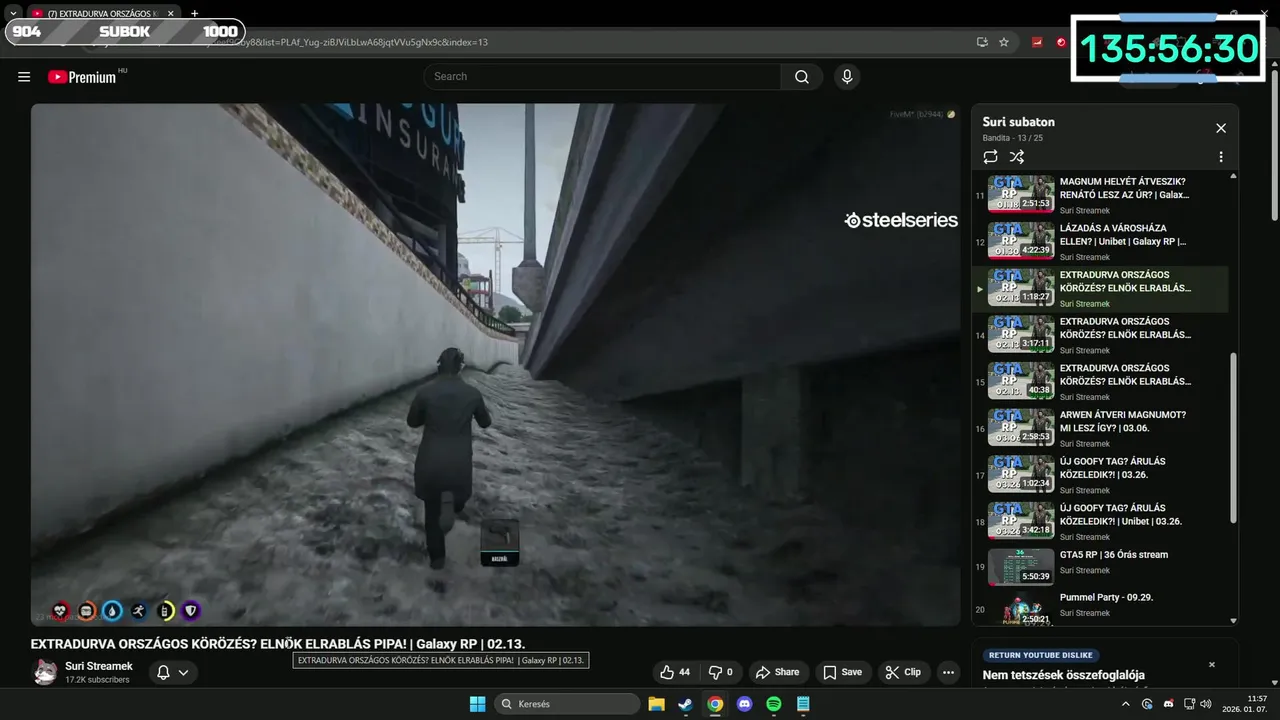Play GTA5 RP 36 Órás stream video
The width and height of the screenshot is (1280, 720).
(x=1100, y=567)
